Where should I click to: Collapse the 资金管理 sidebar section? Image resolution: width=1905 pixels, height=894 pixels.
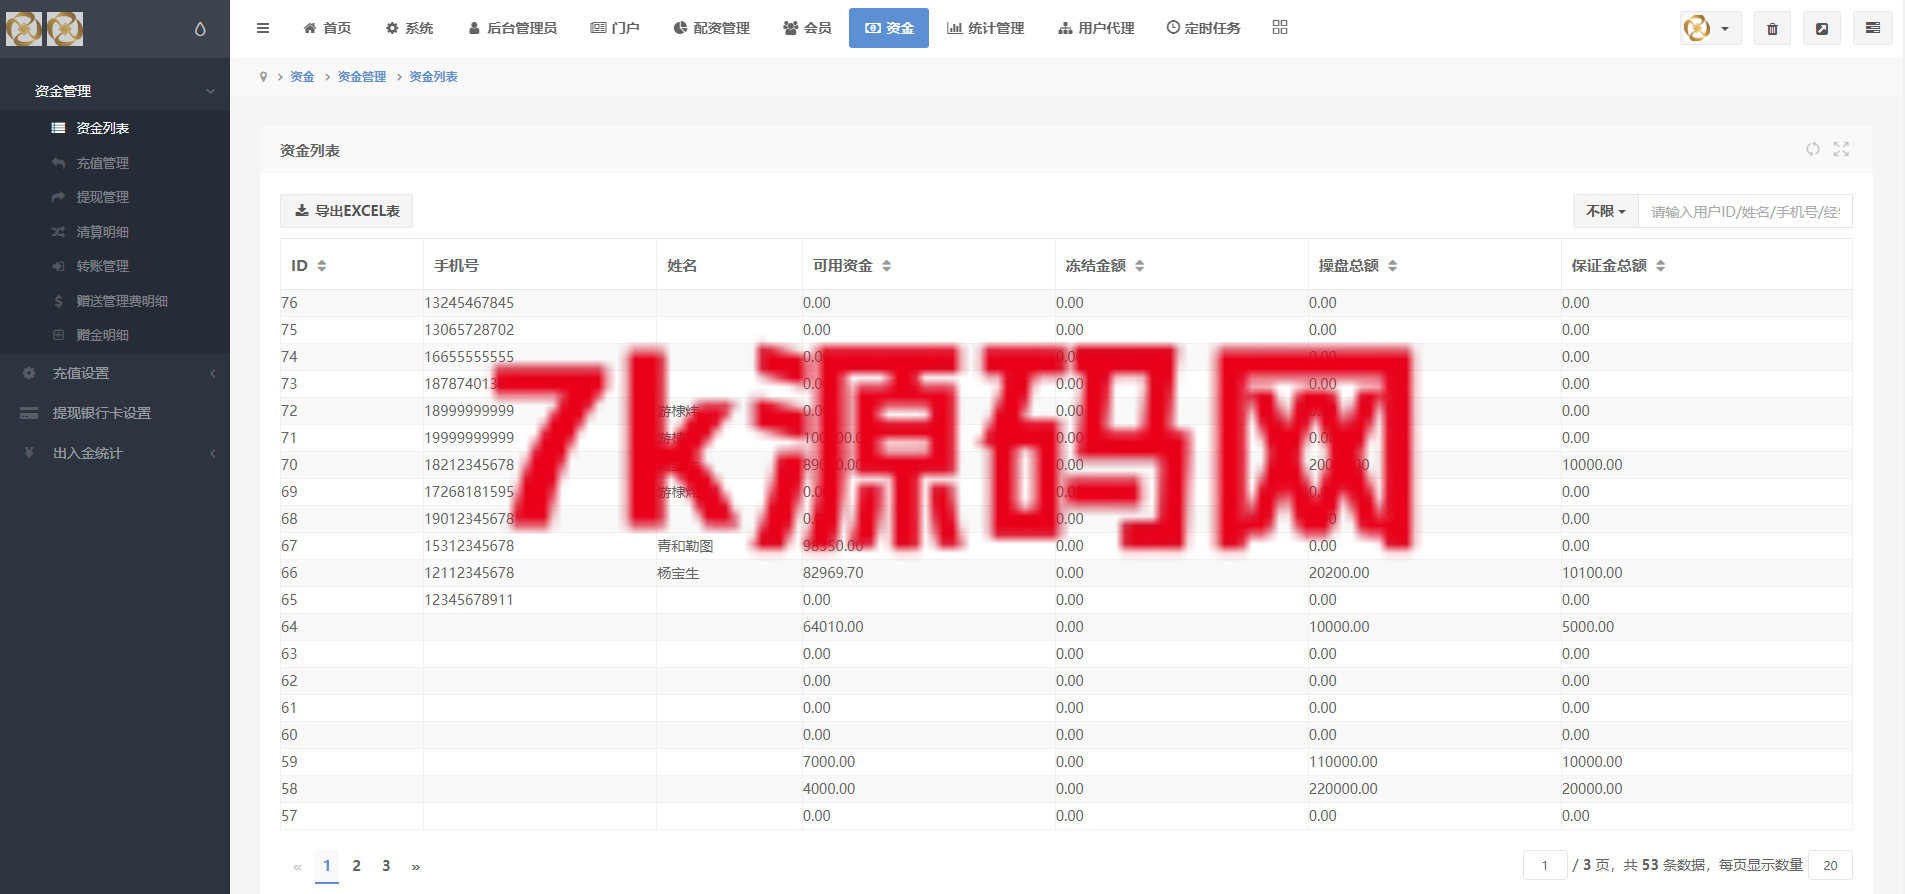tap(115, 91)
